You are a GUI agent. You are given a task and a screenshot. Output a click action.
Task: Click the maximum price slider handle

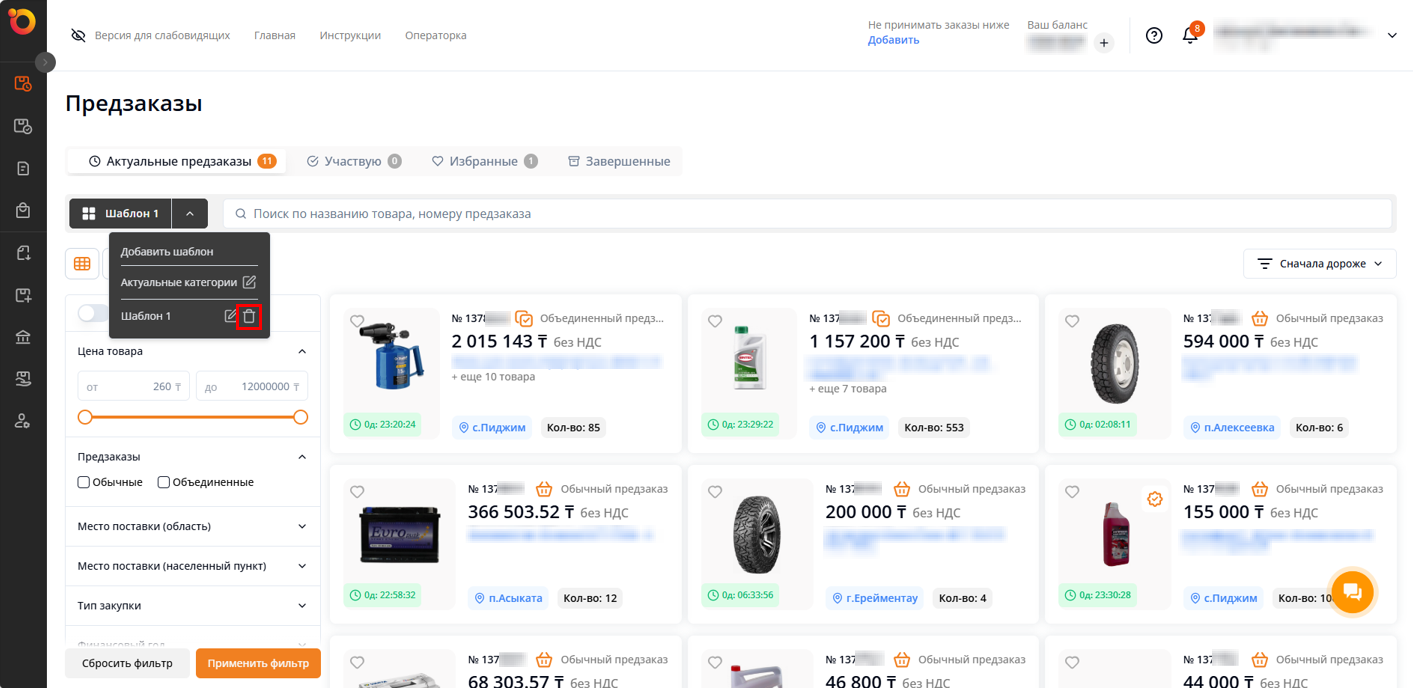tap(300, 417)
